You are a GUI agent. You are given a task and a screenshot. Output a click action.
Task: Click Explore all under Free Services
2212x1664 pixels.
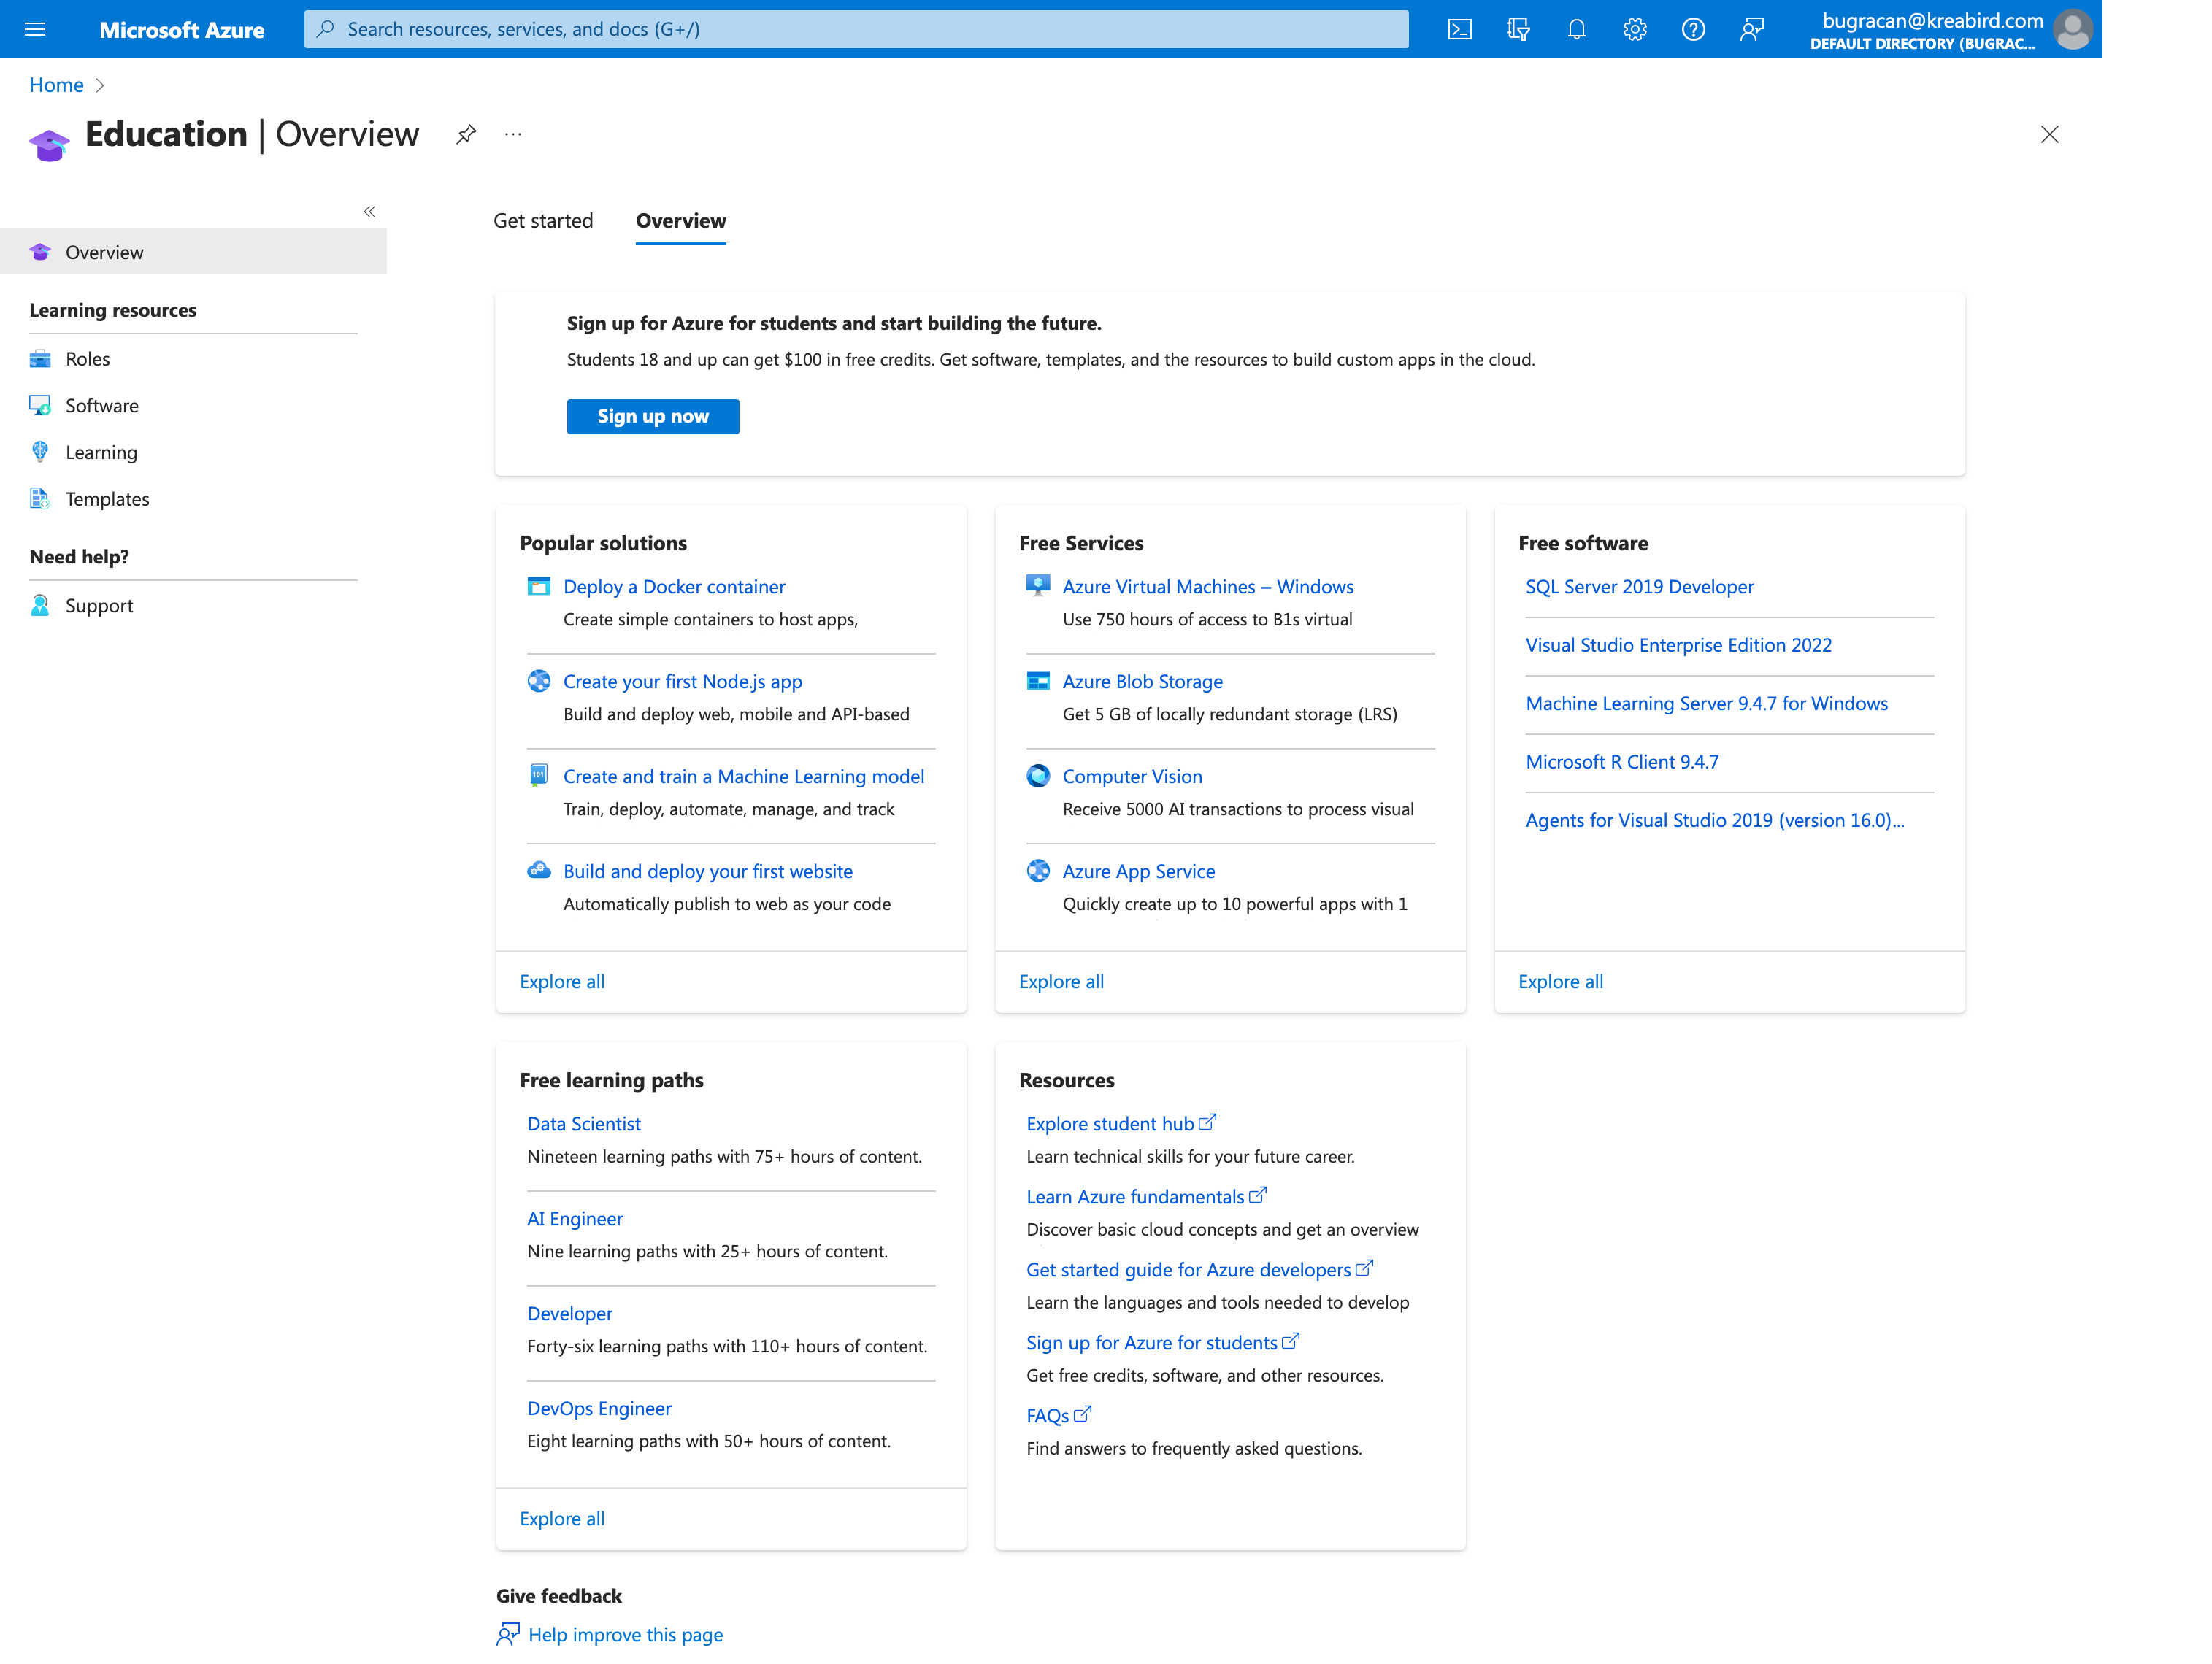coord(1061,982)
